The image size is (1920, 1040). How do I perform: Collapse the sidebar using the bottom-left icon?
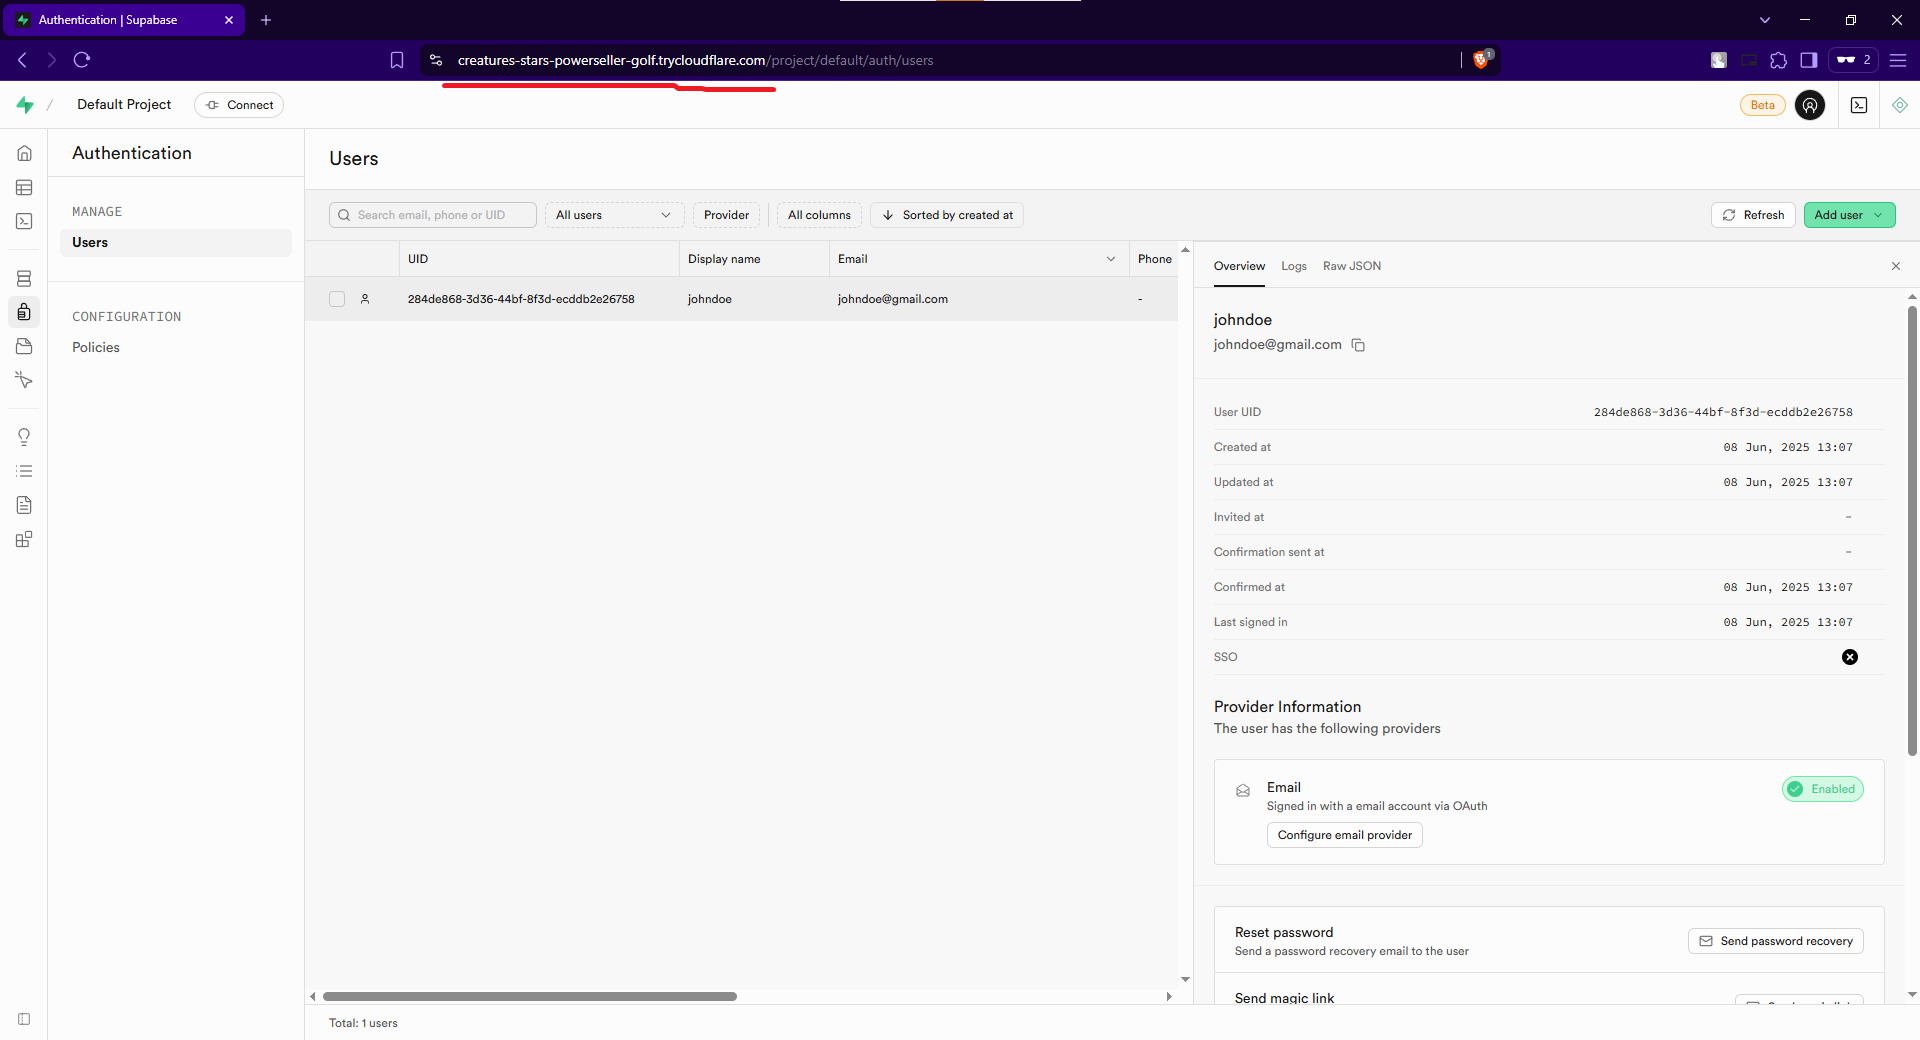pos(24,1019)
